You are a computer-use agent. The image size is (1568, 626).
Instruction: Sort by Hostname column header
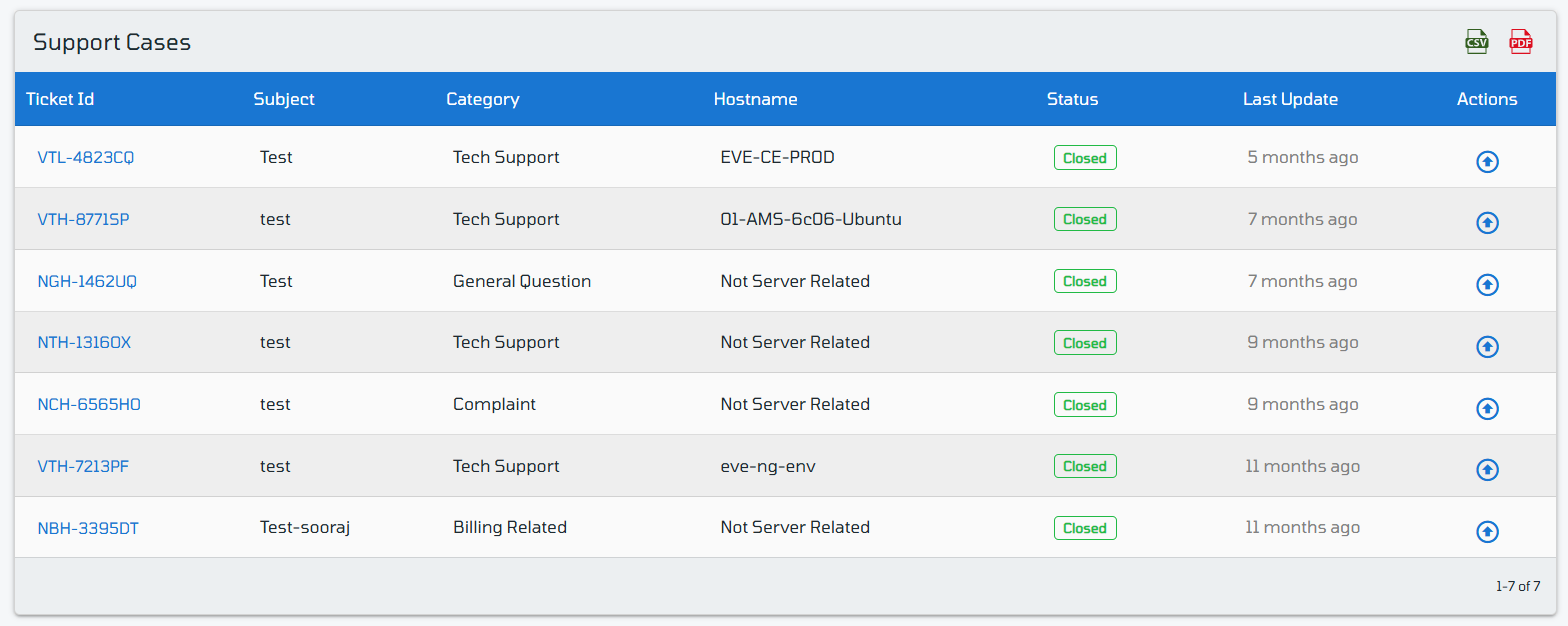click(x=756, y=99)
